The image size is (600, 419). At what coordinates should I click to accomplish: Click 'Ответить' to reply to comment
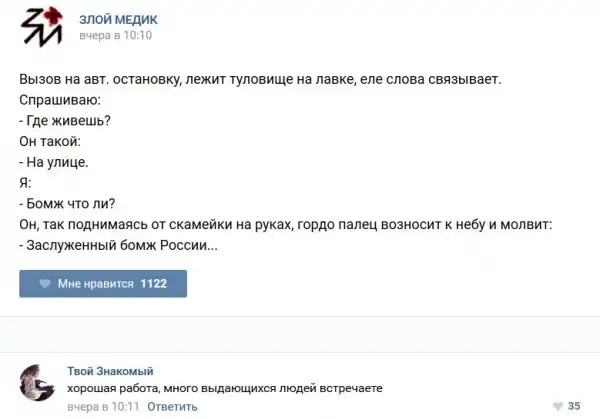172,407
